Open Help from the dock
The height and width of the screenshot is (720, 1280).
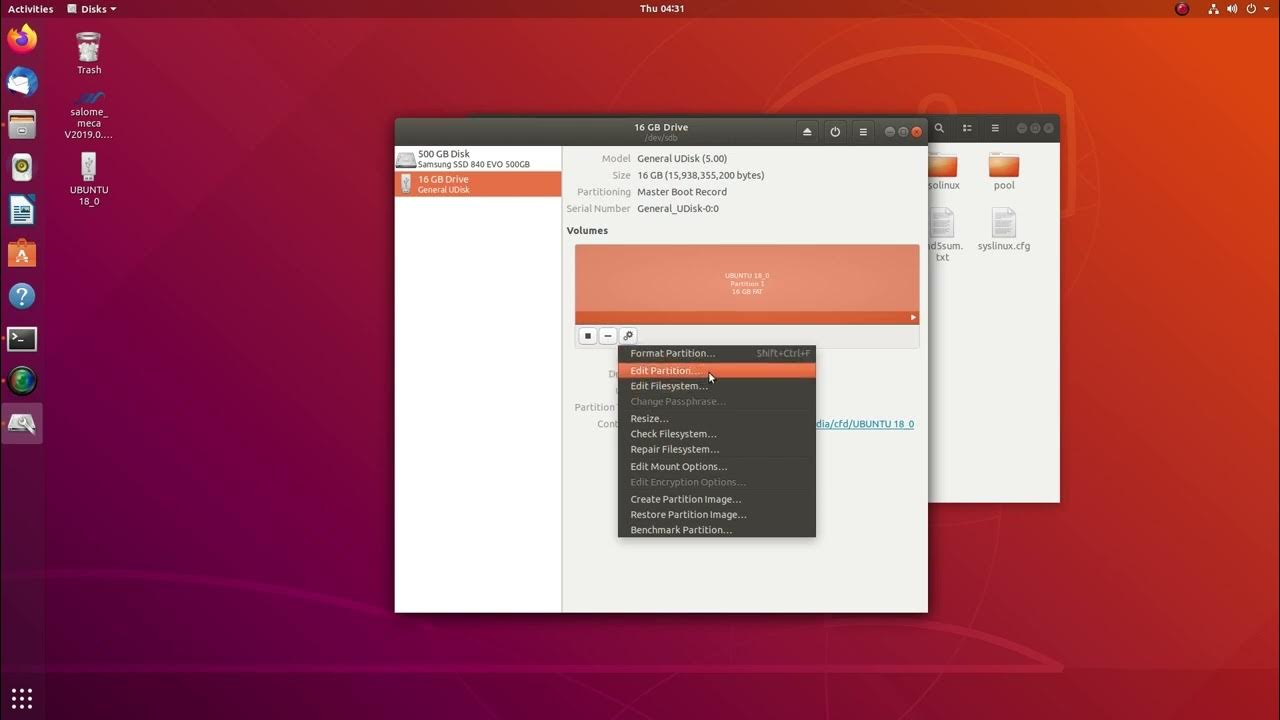[x=22, y=296]
